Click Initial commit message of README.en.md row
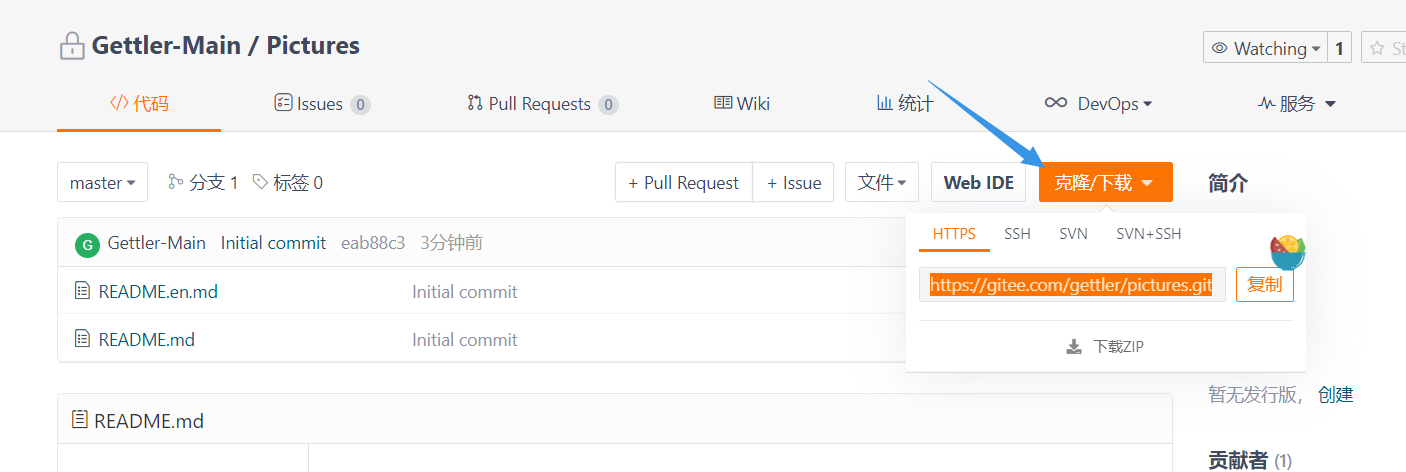1406x472 pixels. tap(465, 291)
